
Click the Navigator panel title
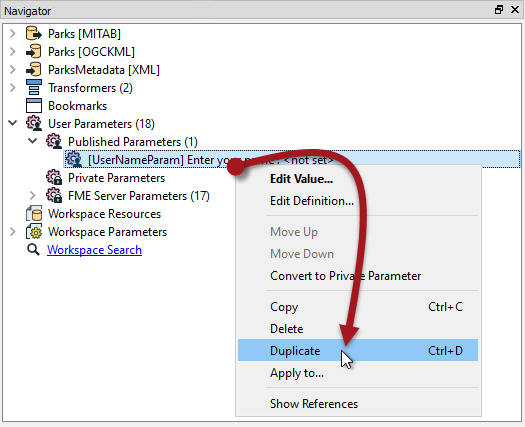(x=27, y=11)
